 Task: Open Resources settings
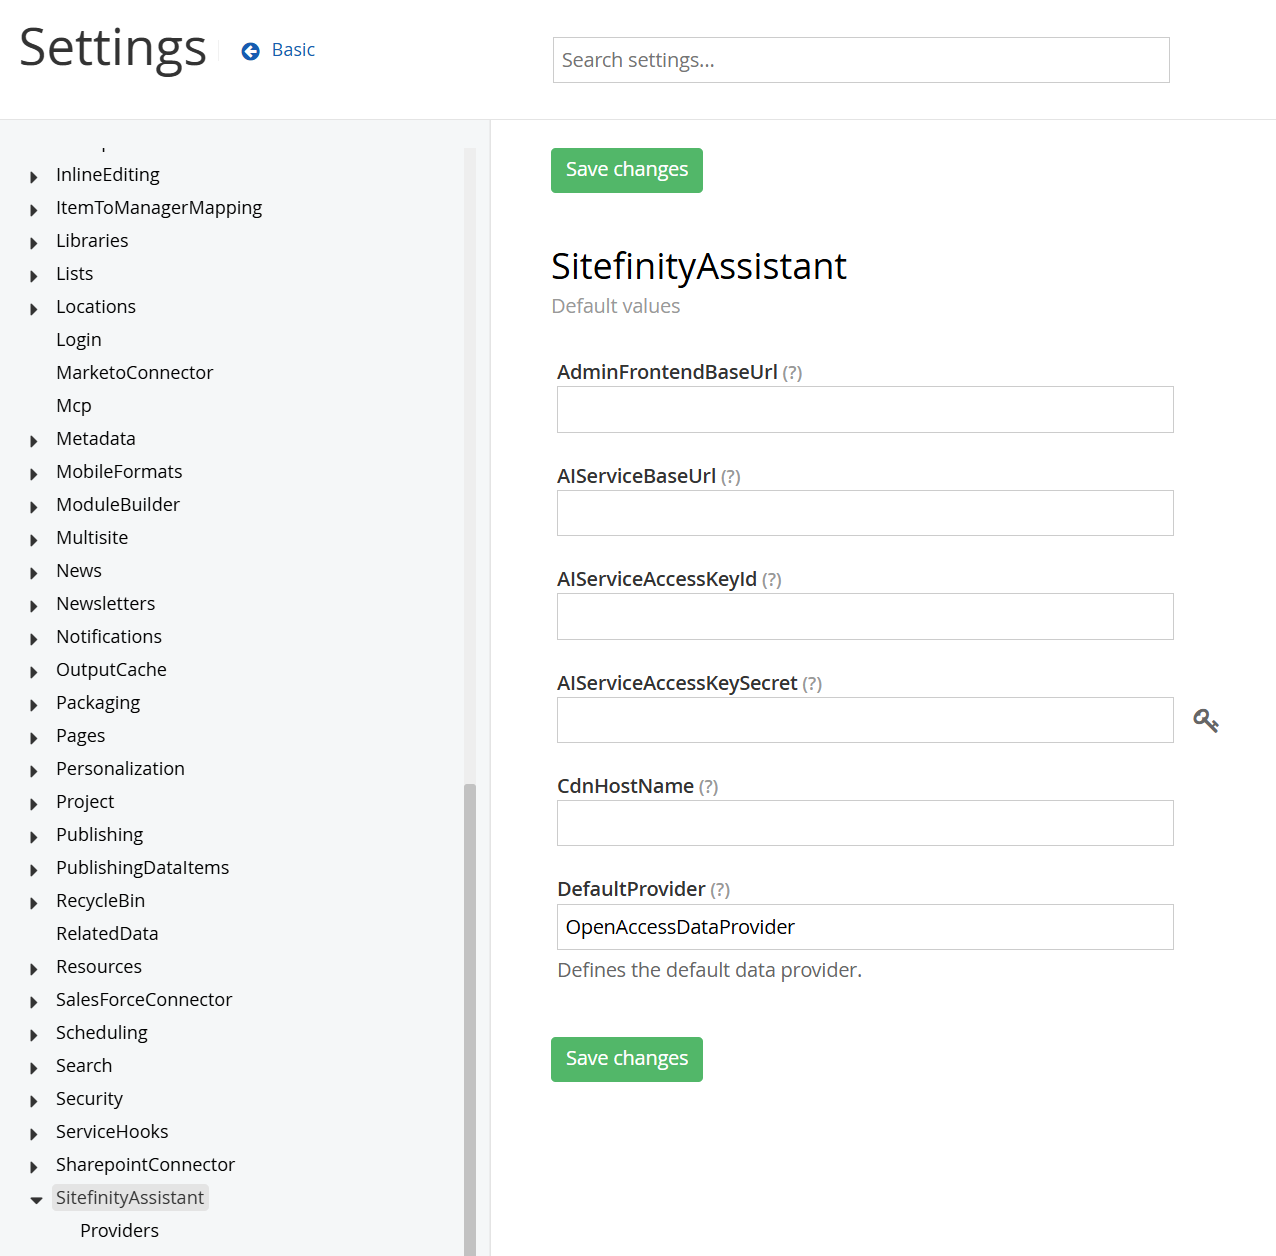click(99, 967)
